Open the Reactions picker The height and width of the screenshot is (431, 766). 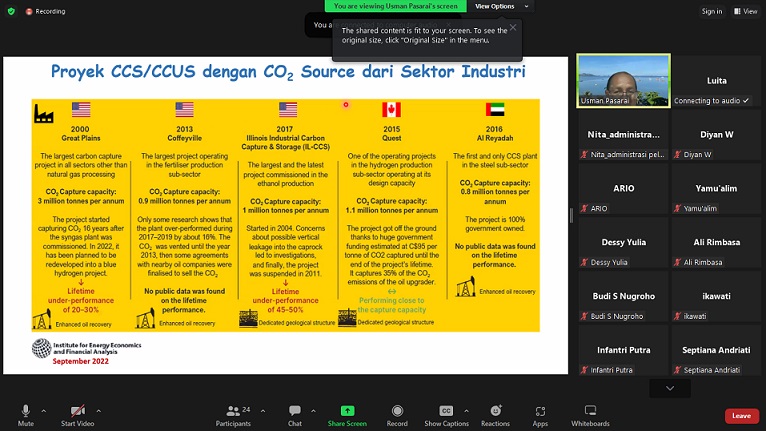495,412
